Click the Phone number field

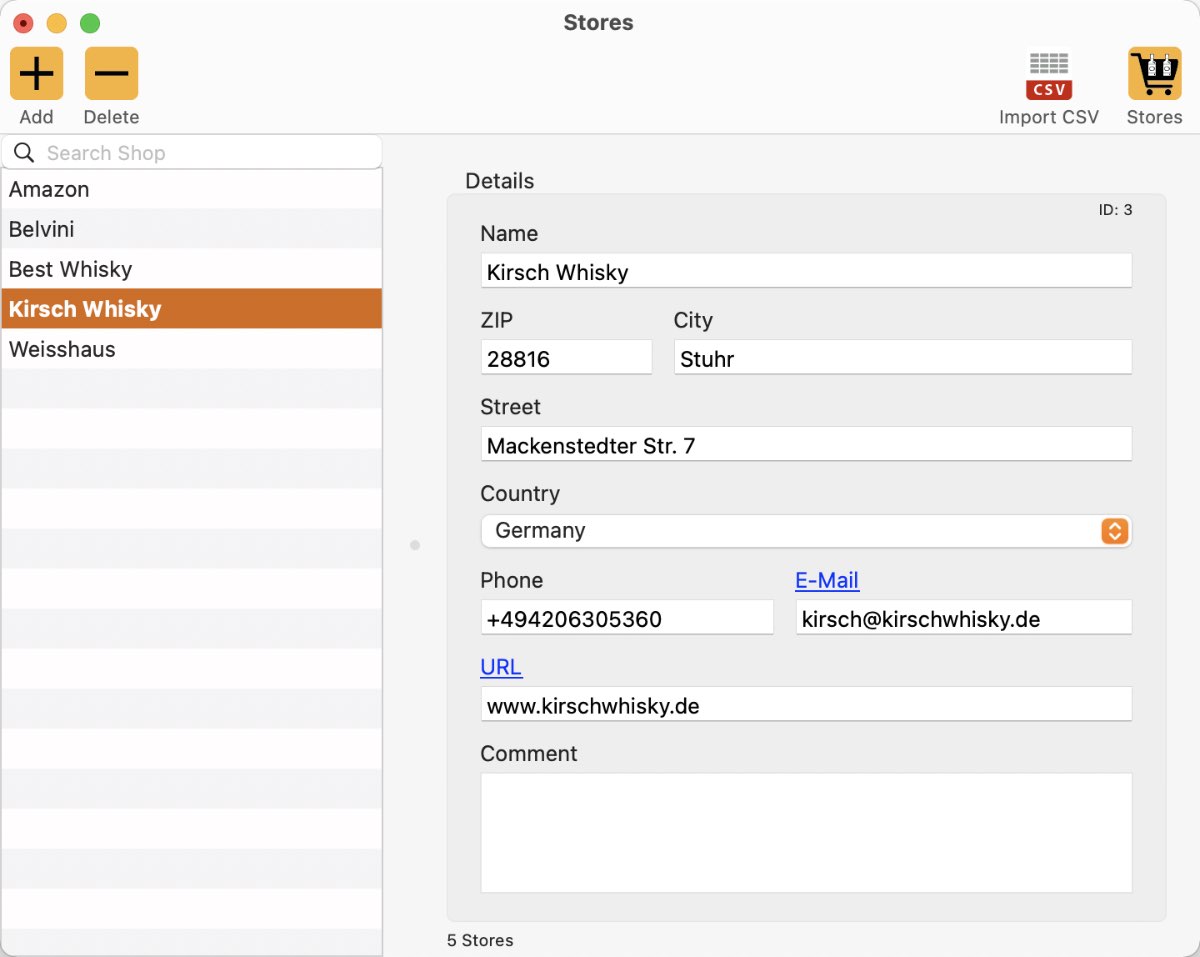(627, 618)
